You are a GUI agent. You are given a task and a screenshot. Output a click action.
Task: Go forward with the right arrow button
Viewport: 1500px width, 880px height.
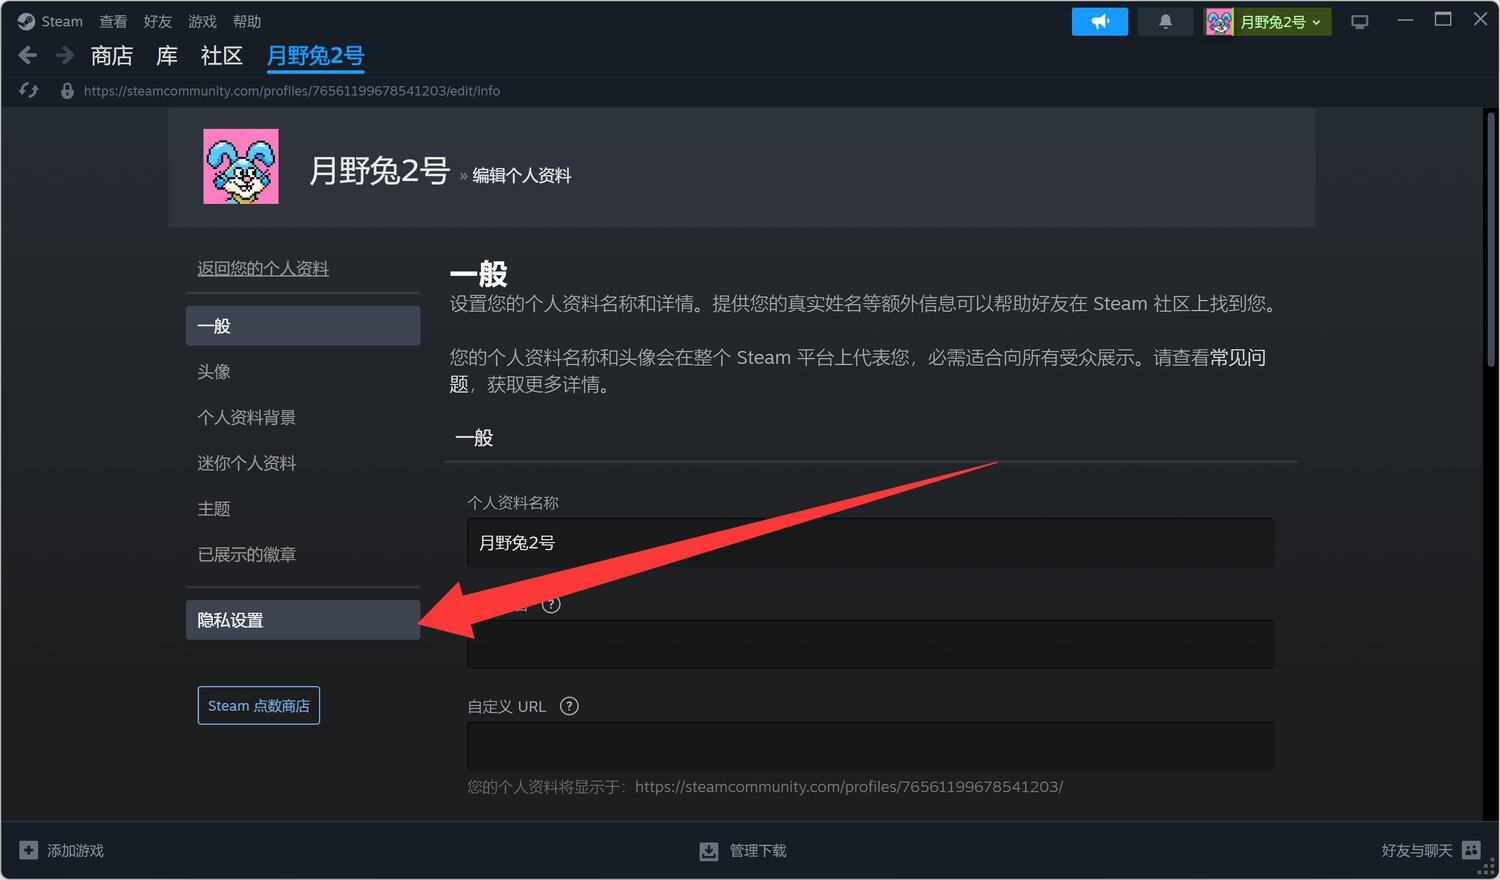point(65,55)
